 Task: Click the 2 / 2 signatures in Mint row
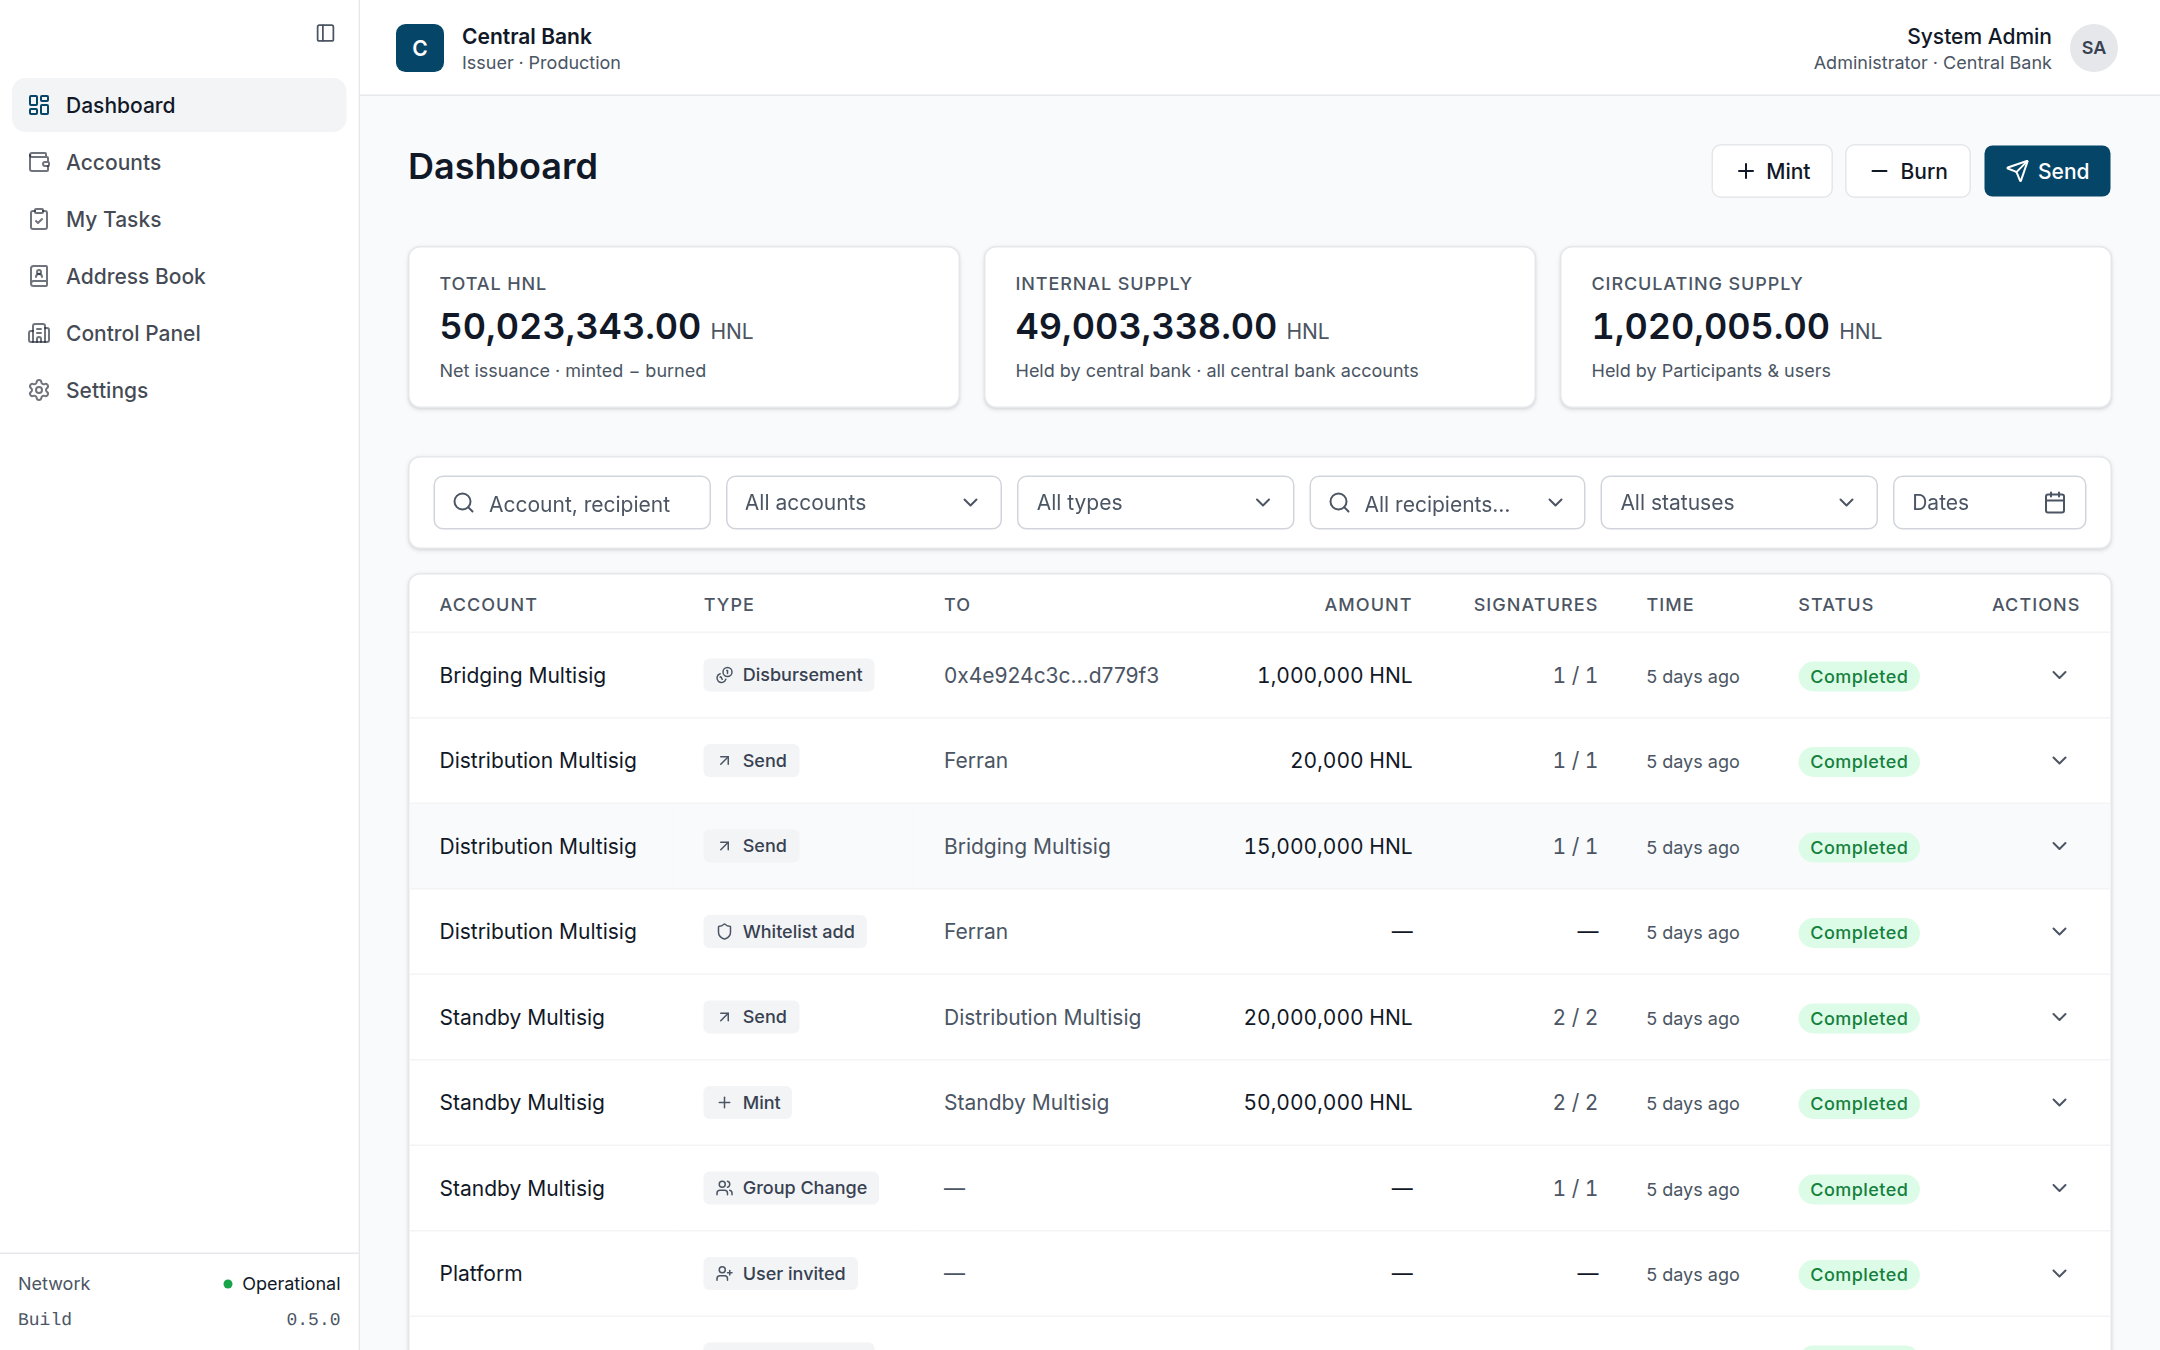(1575, 1102)
